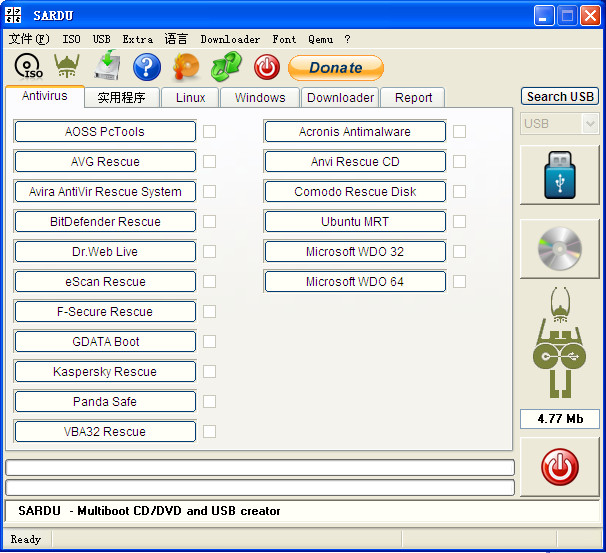The width and height of the screenshot is (606, 553).
Task: Open the 文件(F) menu
Action: 29,39
